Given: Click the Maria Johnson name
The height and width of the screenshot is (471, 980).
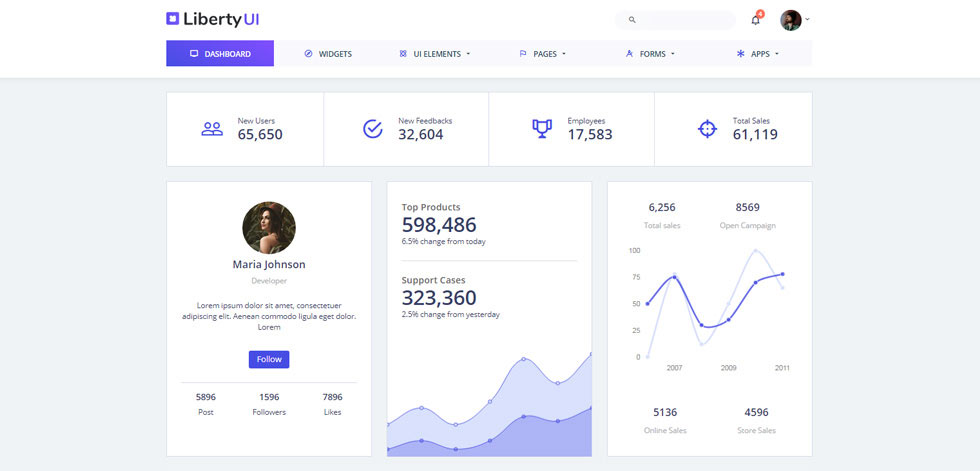Looking at the screenshot, I should click(x=269, y=264).
